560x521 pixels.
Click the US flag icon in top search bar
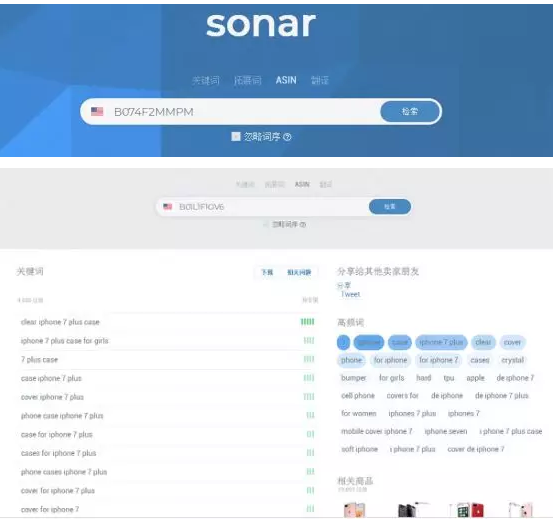point(97,112)
